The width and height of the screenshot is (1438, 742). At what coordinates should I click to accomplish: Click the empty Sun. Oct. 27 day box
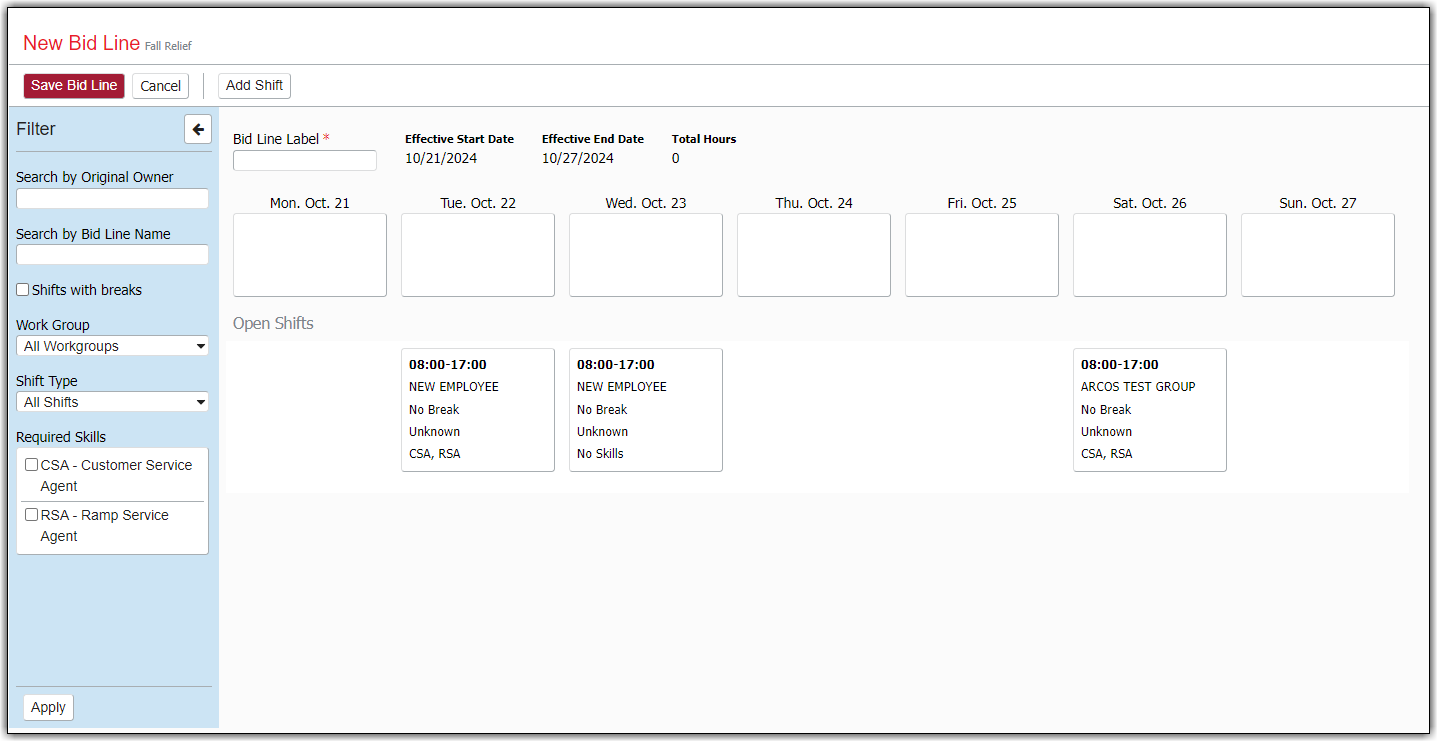coord(1318,255)
